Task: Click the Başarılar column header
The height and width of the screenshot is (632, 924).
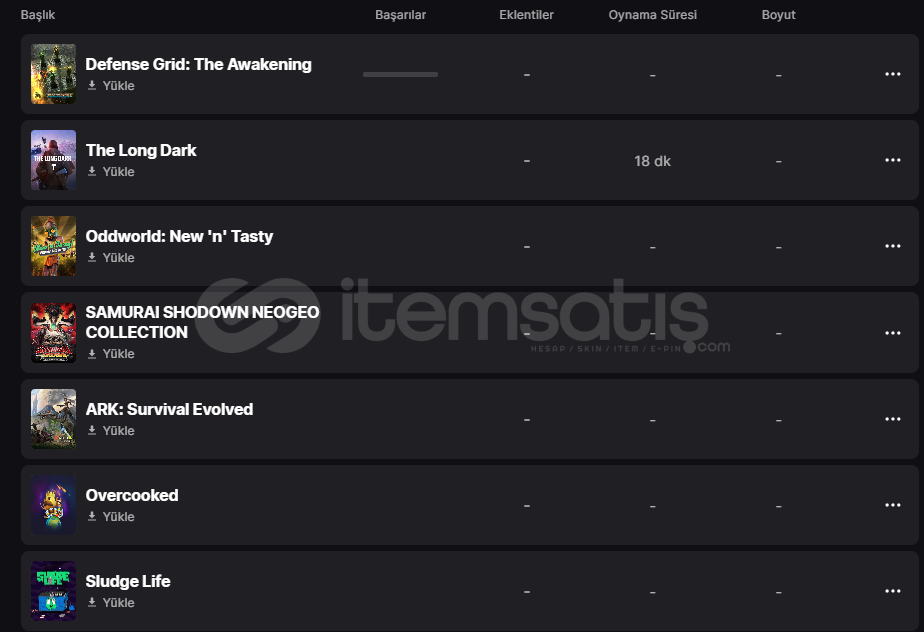Action: (x=400, y=15)
